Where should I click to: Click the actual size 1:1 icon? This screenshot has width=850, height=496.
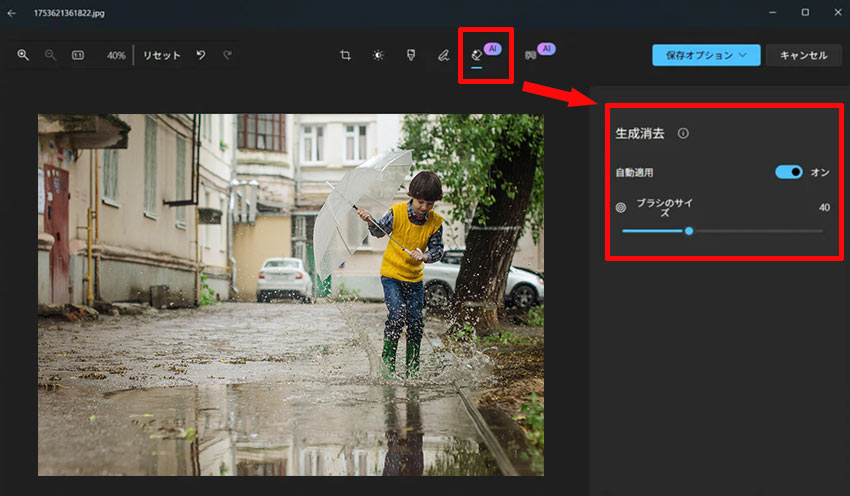pyautogui.click(x=77, y=55)
